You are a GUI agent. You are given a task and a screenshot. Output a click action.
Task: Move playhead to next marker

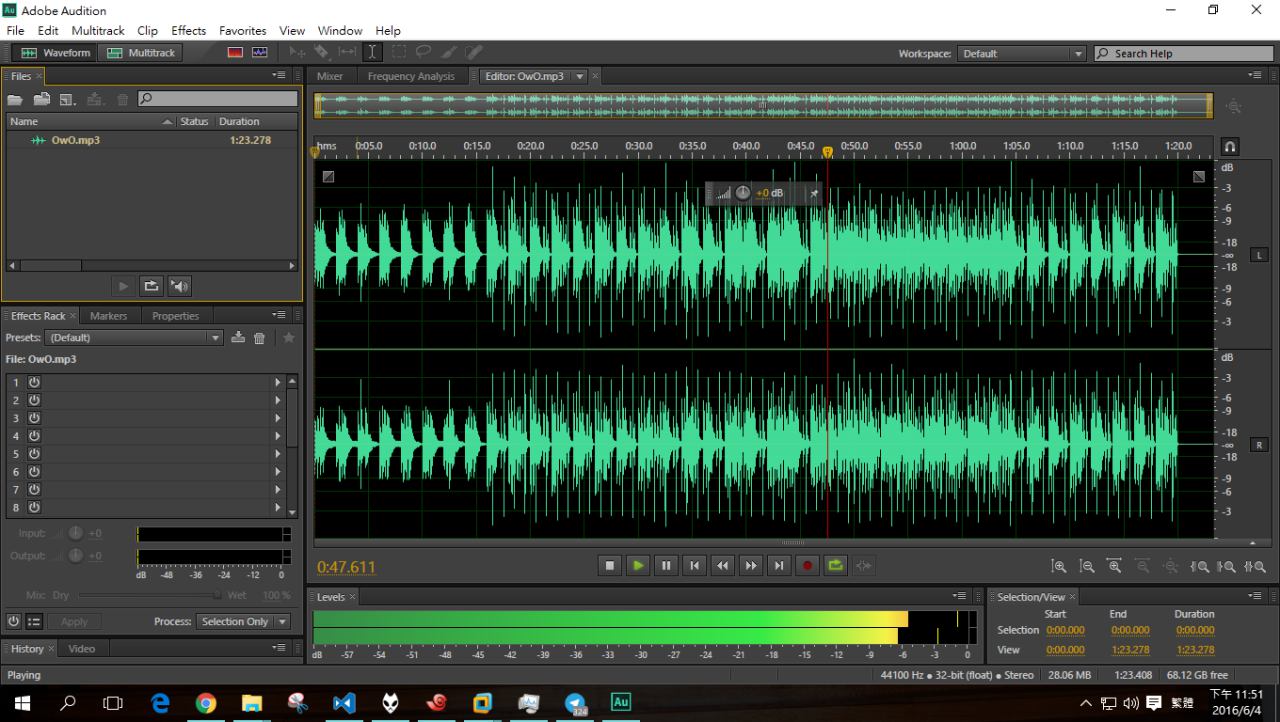779,566
